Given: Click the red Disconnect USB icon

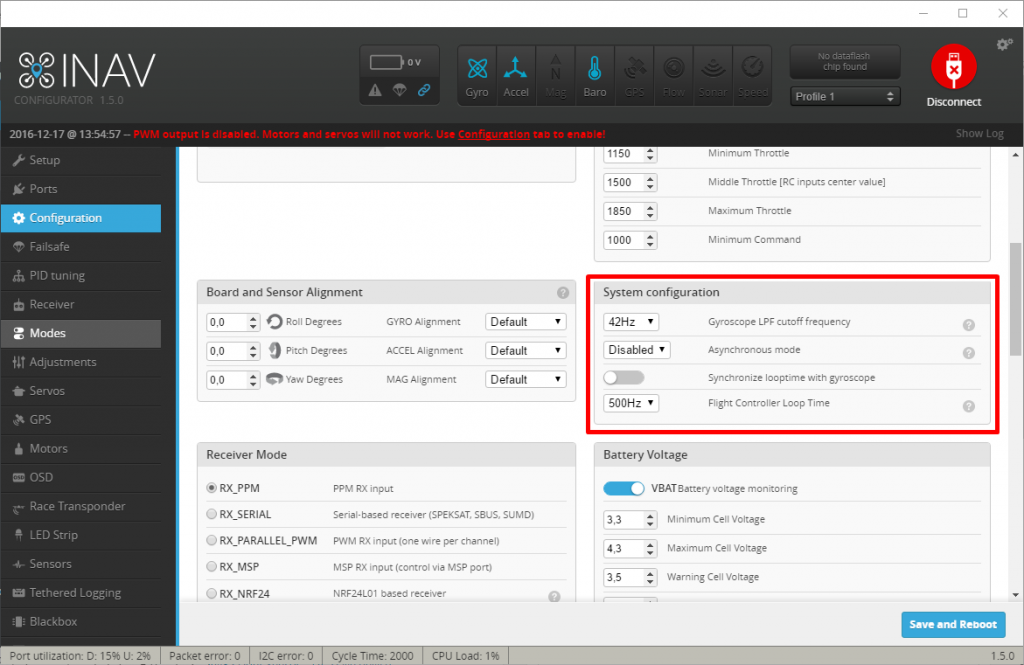Looking at the screenshot, I should coord(953,68).
